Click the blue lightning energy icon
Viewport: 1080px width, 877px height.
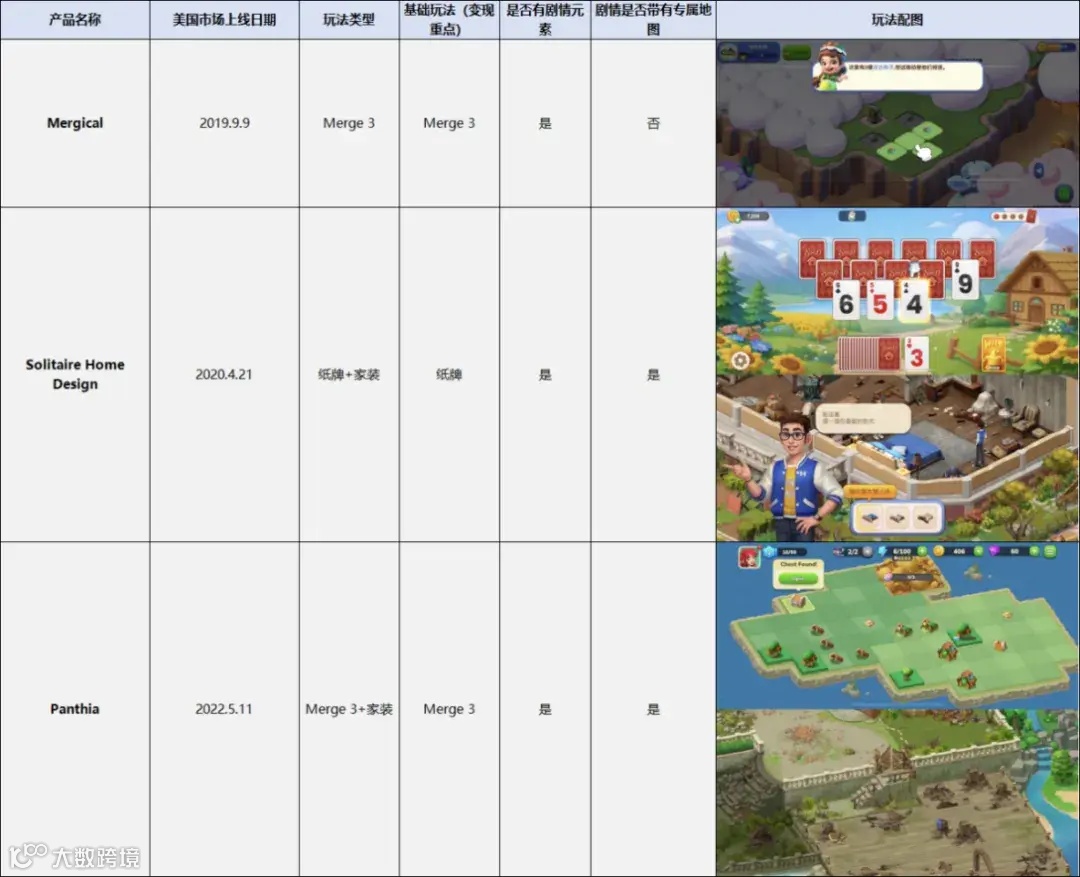(882, 552)
